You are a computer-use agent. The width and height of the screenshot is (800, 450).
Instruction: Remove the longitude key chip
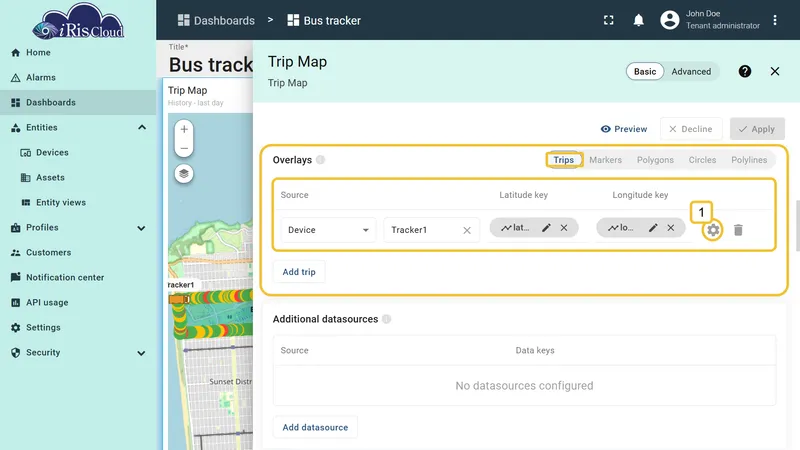pos(670,228)
